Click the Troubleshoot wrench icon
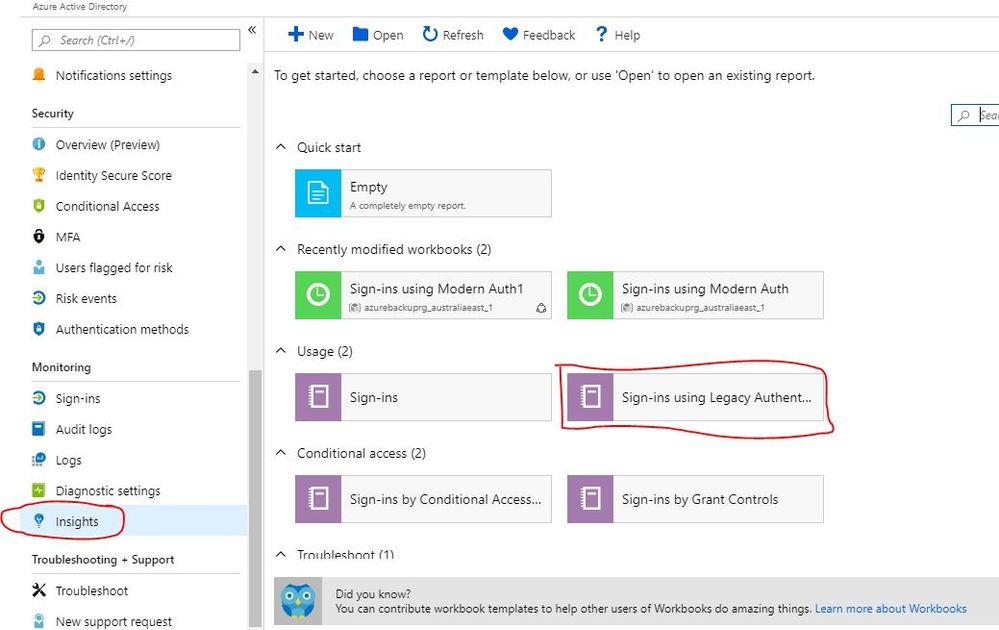 tap(39, 590)
